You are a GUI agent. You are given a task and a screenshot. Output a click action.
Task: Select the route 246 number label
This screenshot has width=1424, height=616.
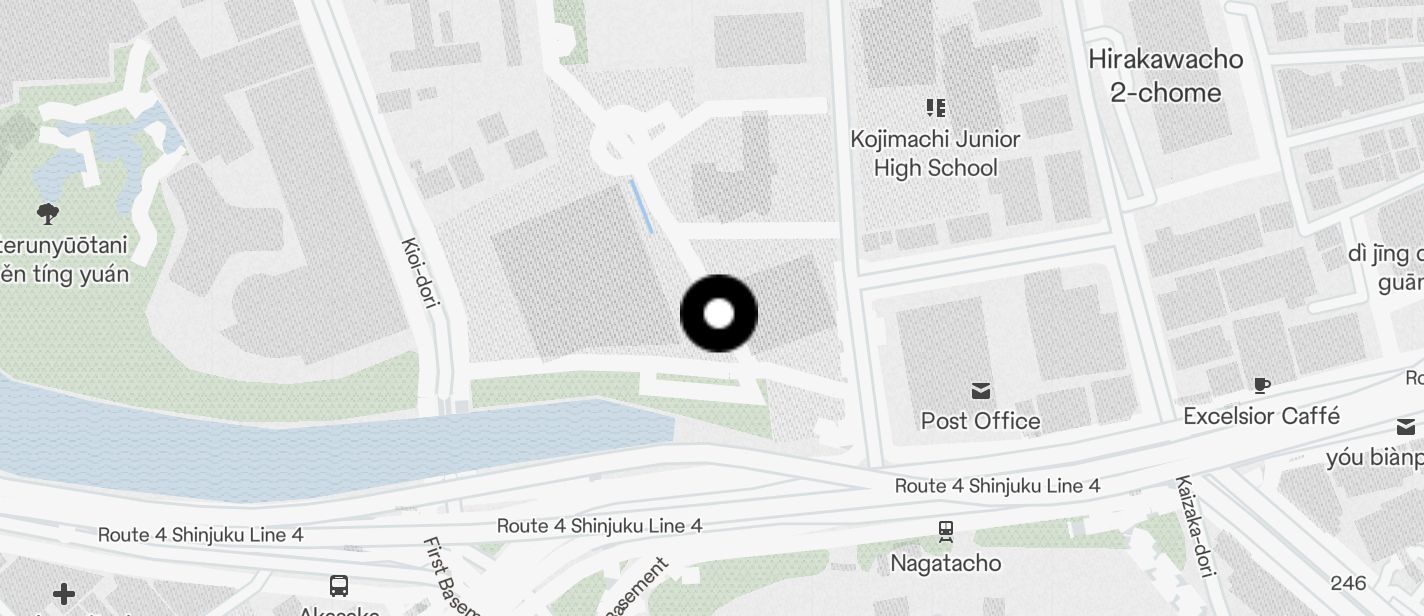[1348, 582]
